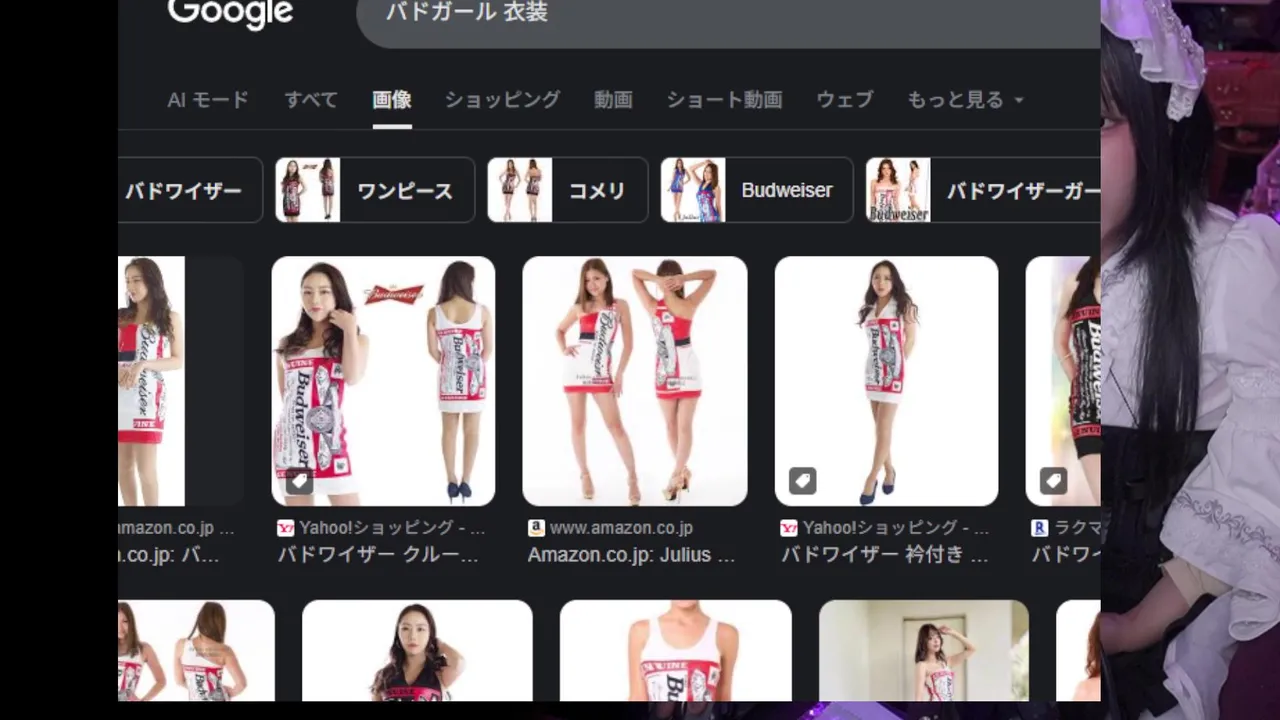Click product tag icon on バドワイザー 衿付き image
The width and height of the screenshot is (1280, 720).
802,481
